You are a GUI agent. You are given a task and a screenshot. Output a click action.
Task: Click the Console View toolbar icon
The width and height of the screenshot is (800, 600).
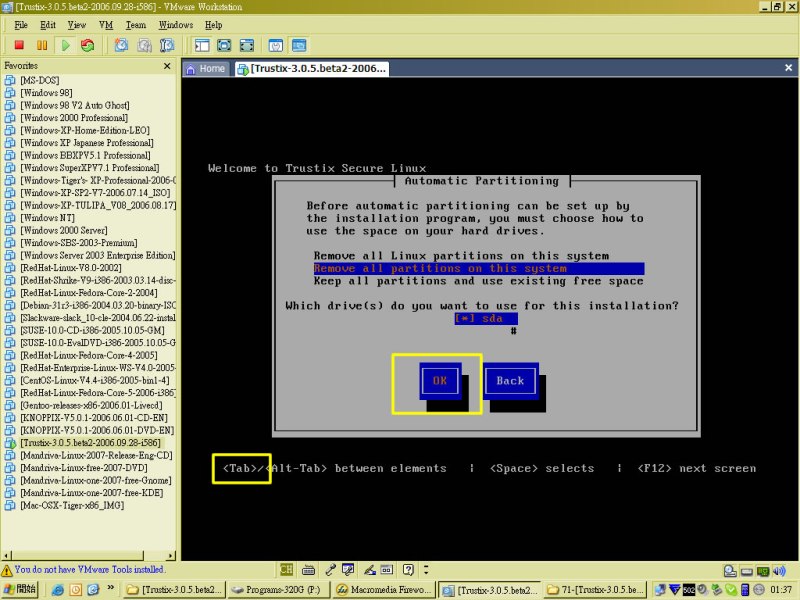tap(299, 45)
